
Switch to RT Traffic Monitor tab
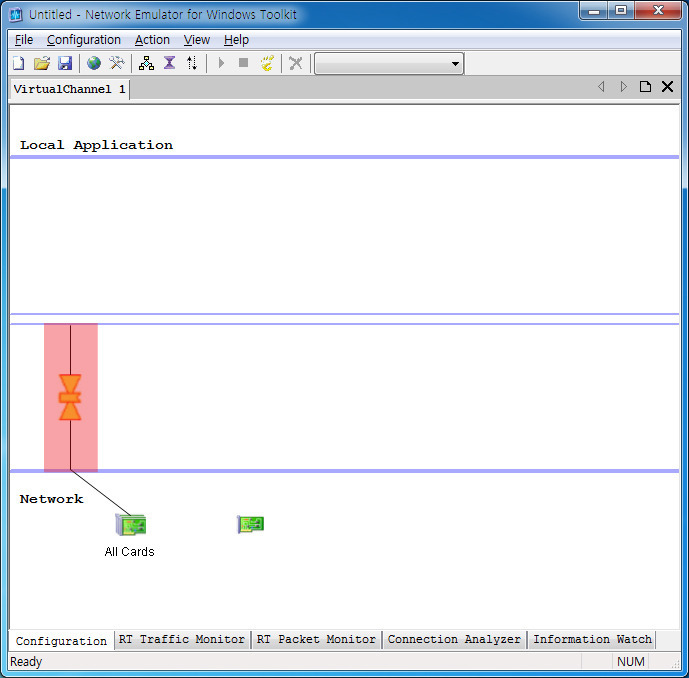point(181,639)
